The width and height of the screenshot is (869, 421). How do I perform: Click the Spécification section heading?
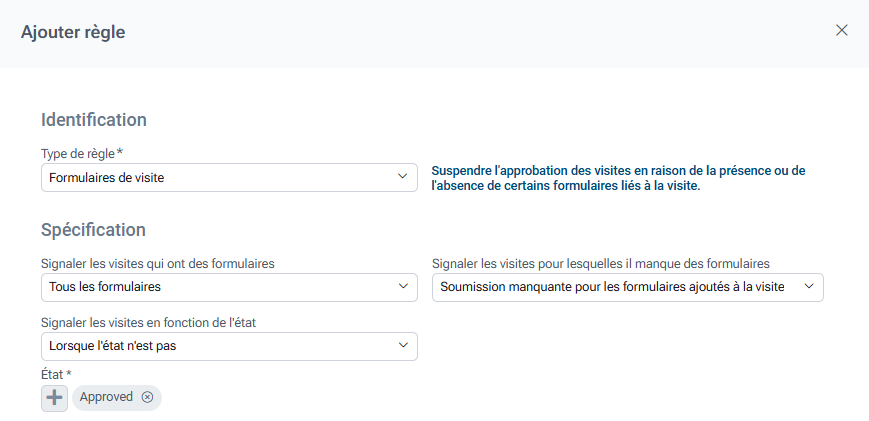click(x=93, y=230)
